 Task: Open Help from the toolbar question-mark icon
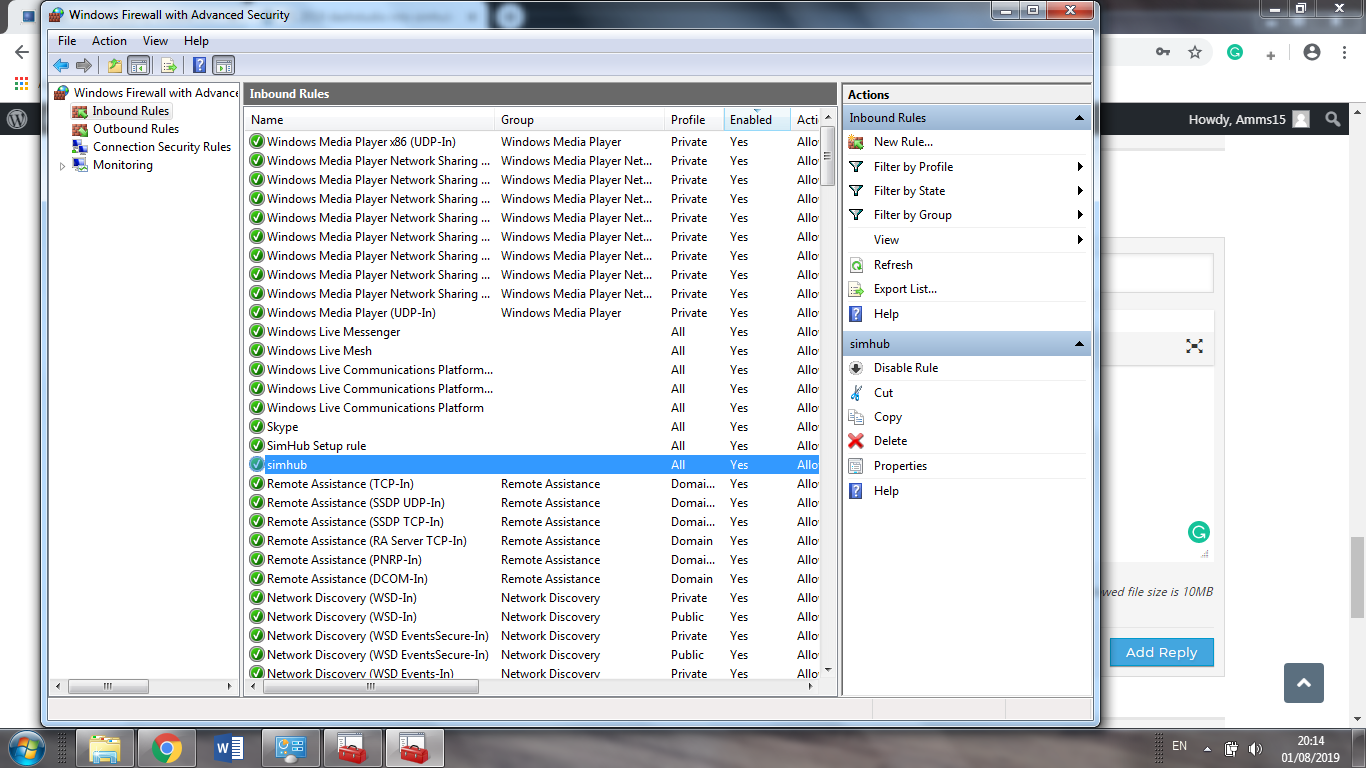point(199,66)
